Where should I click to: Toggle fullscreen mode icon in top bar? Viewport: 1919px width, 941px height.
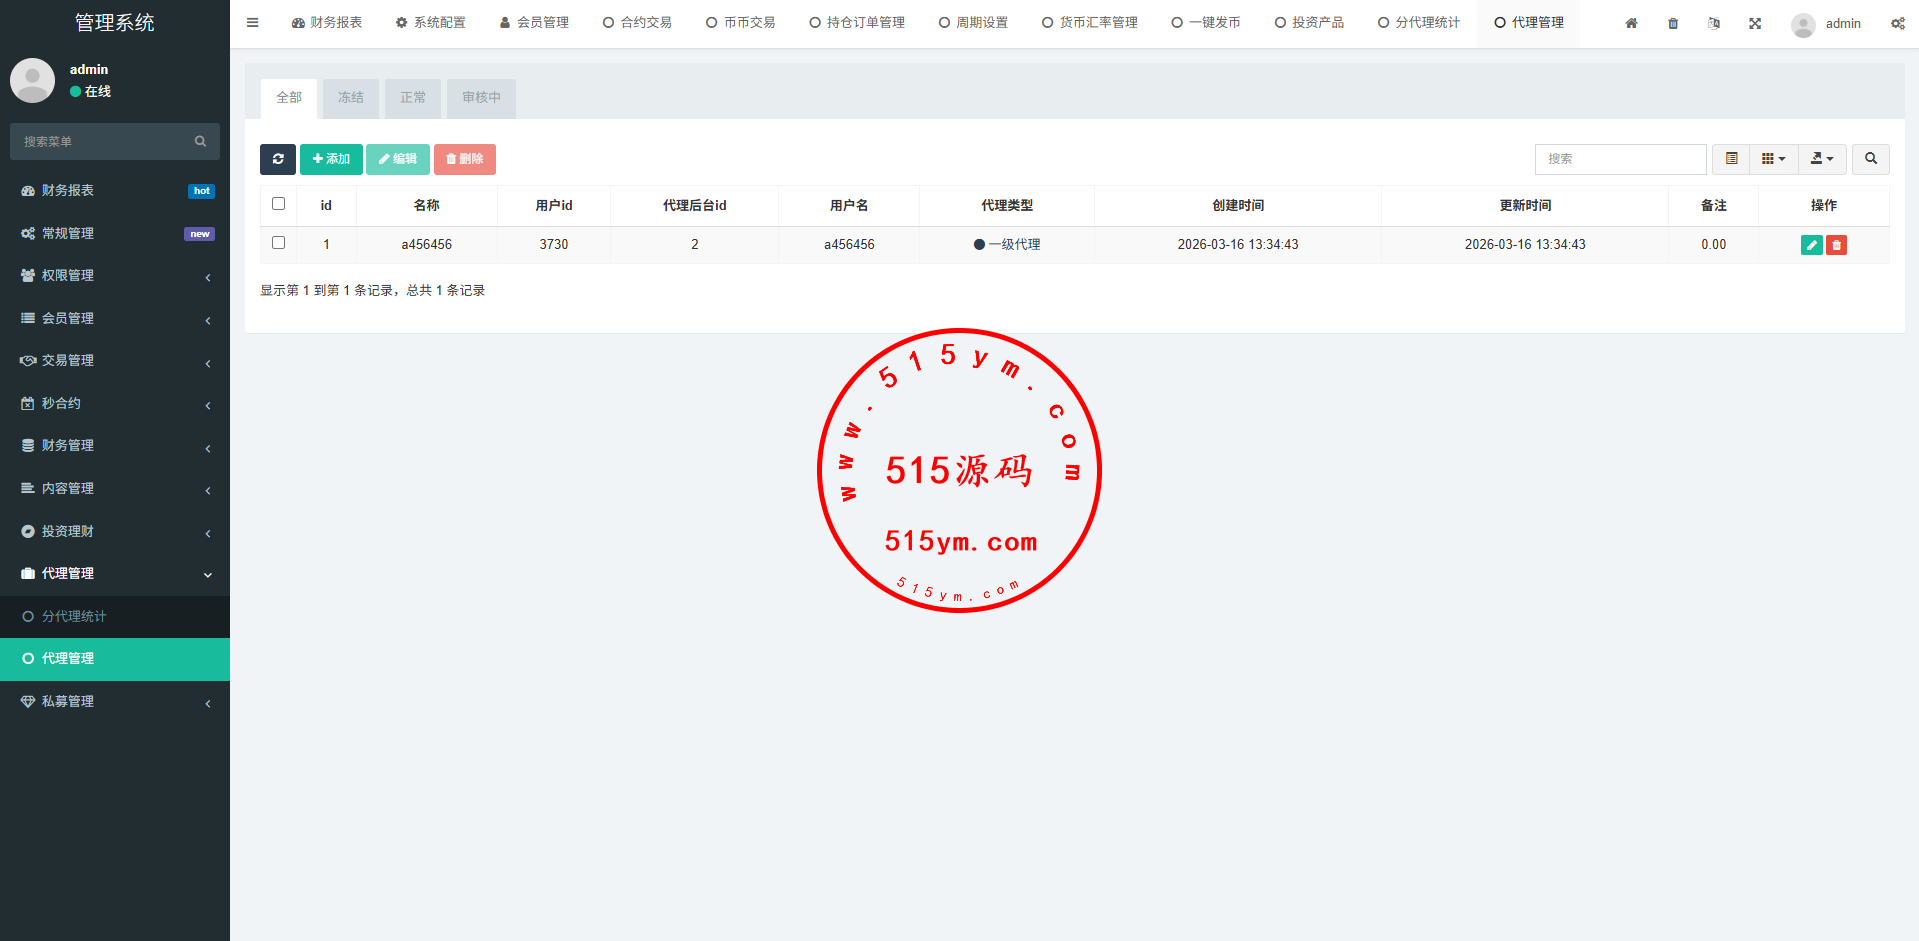click(x=1755, y=23)
